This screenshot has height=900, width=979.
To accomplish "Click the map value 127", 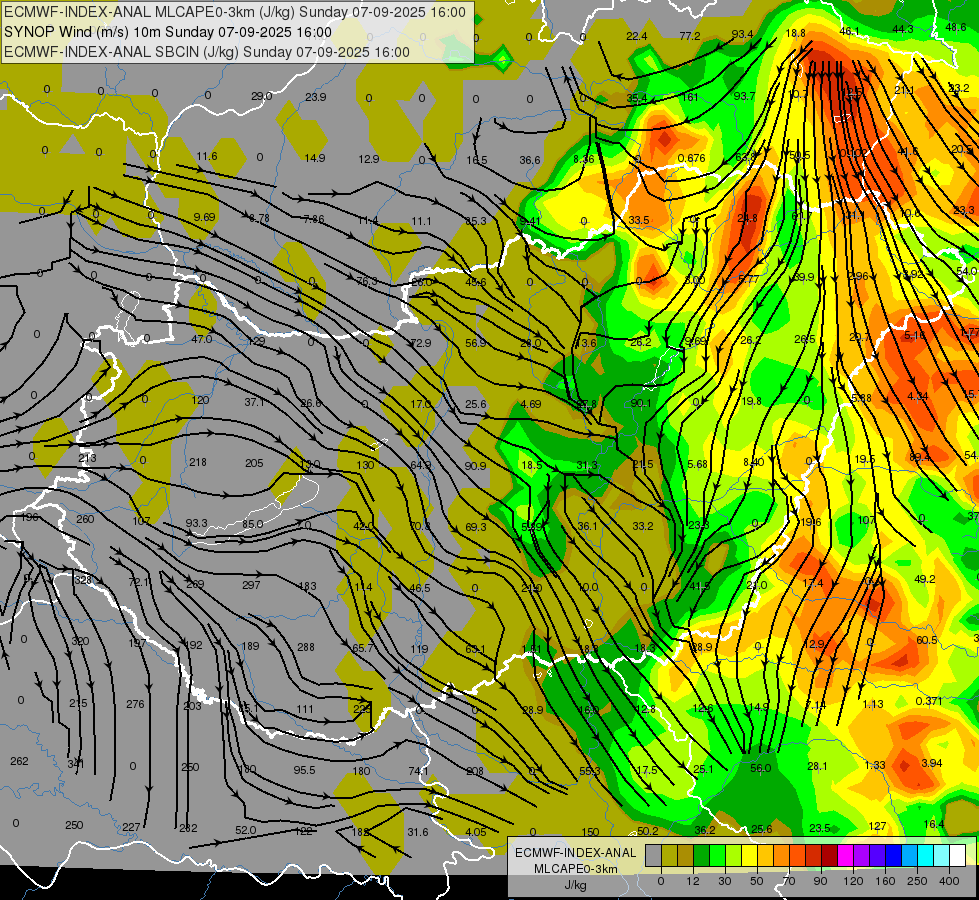I will [877, 826].
